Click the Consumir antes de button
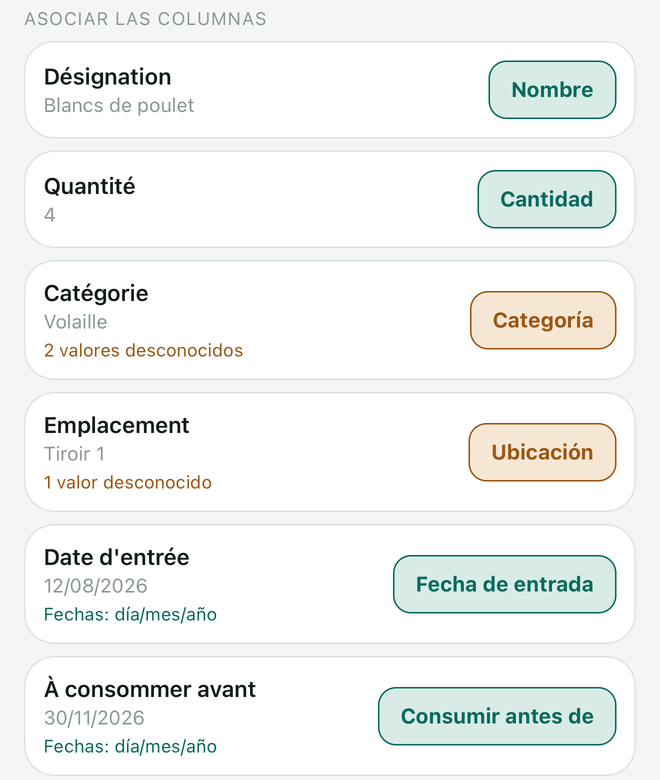 tap(497, 716)
